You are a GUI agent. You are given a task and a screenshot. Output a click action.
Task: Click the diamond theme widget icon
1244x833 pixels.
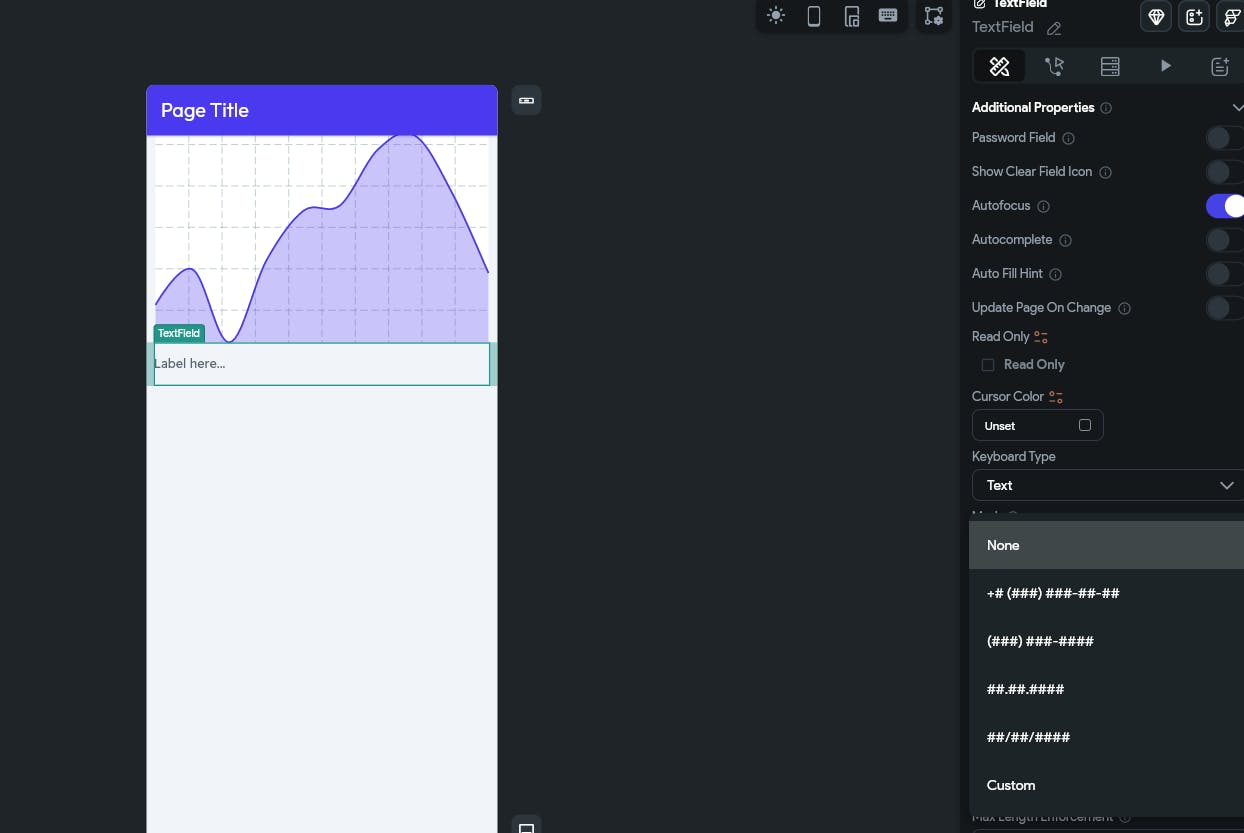(1156, 16)
